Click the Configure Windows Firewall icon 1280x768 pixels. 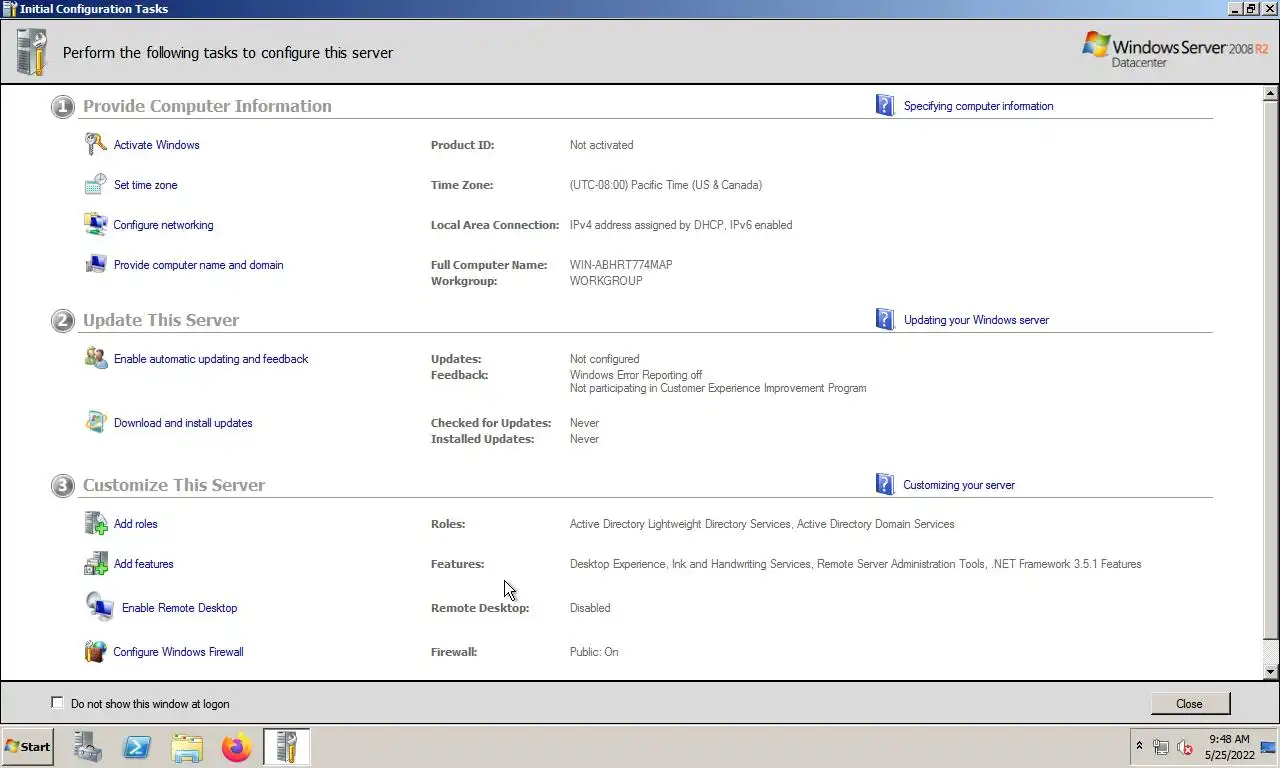[95, 651]
